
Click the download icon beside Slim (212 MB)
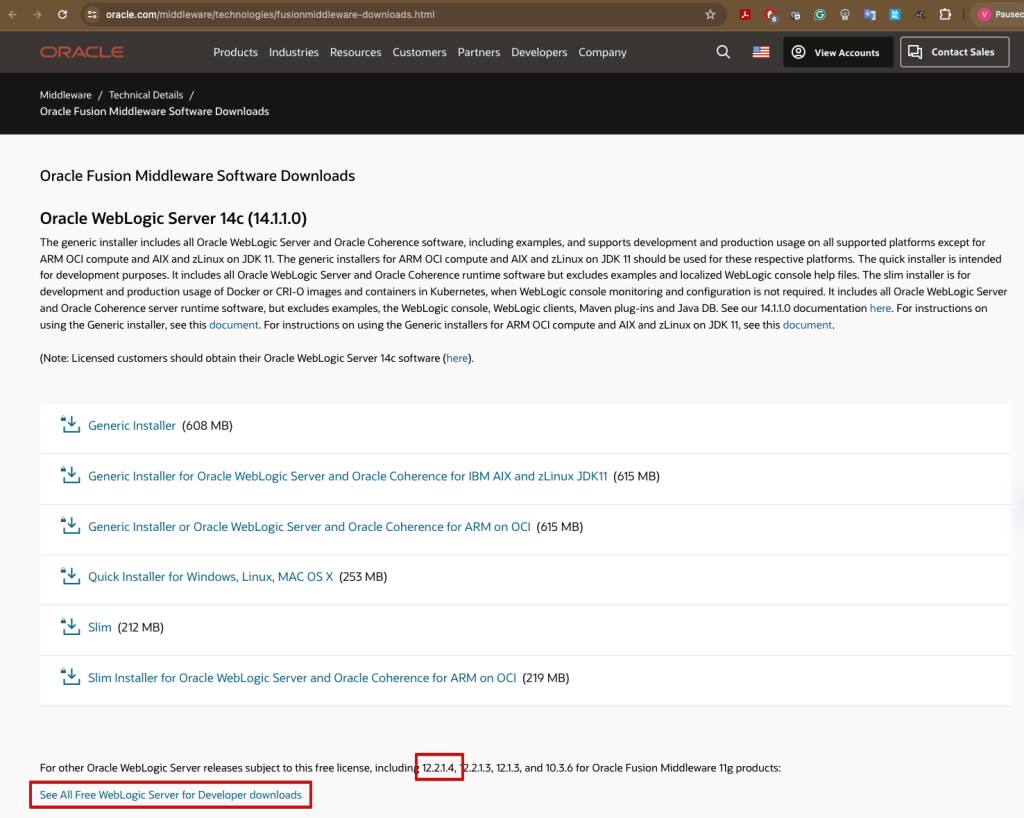point(70,627)
